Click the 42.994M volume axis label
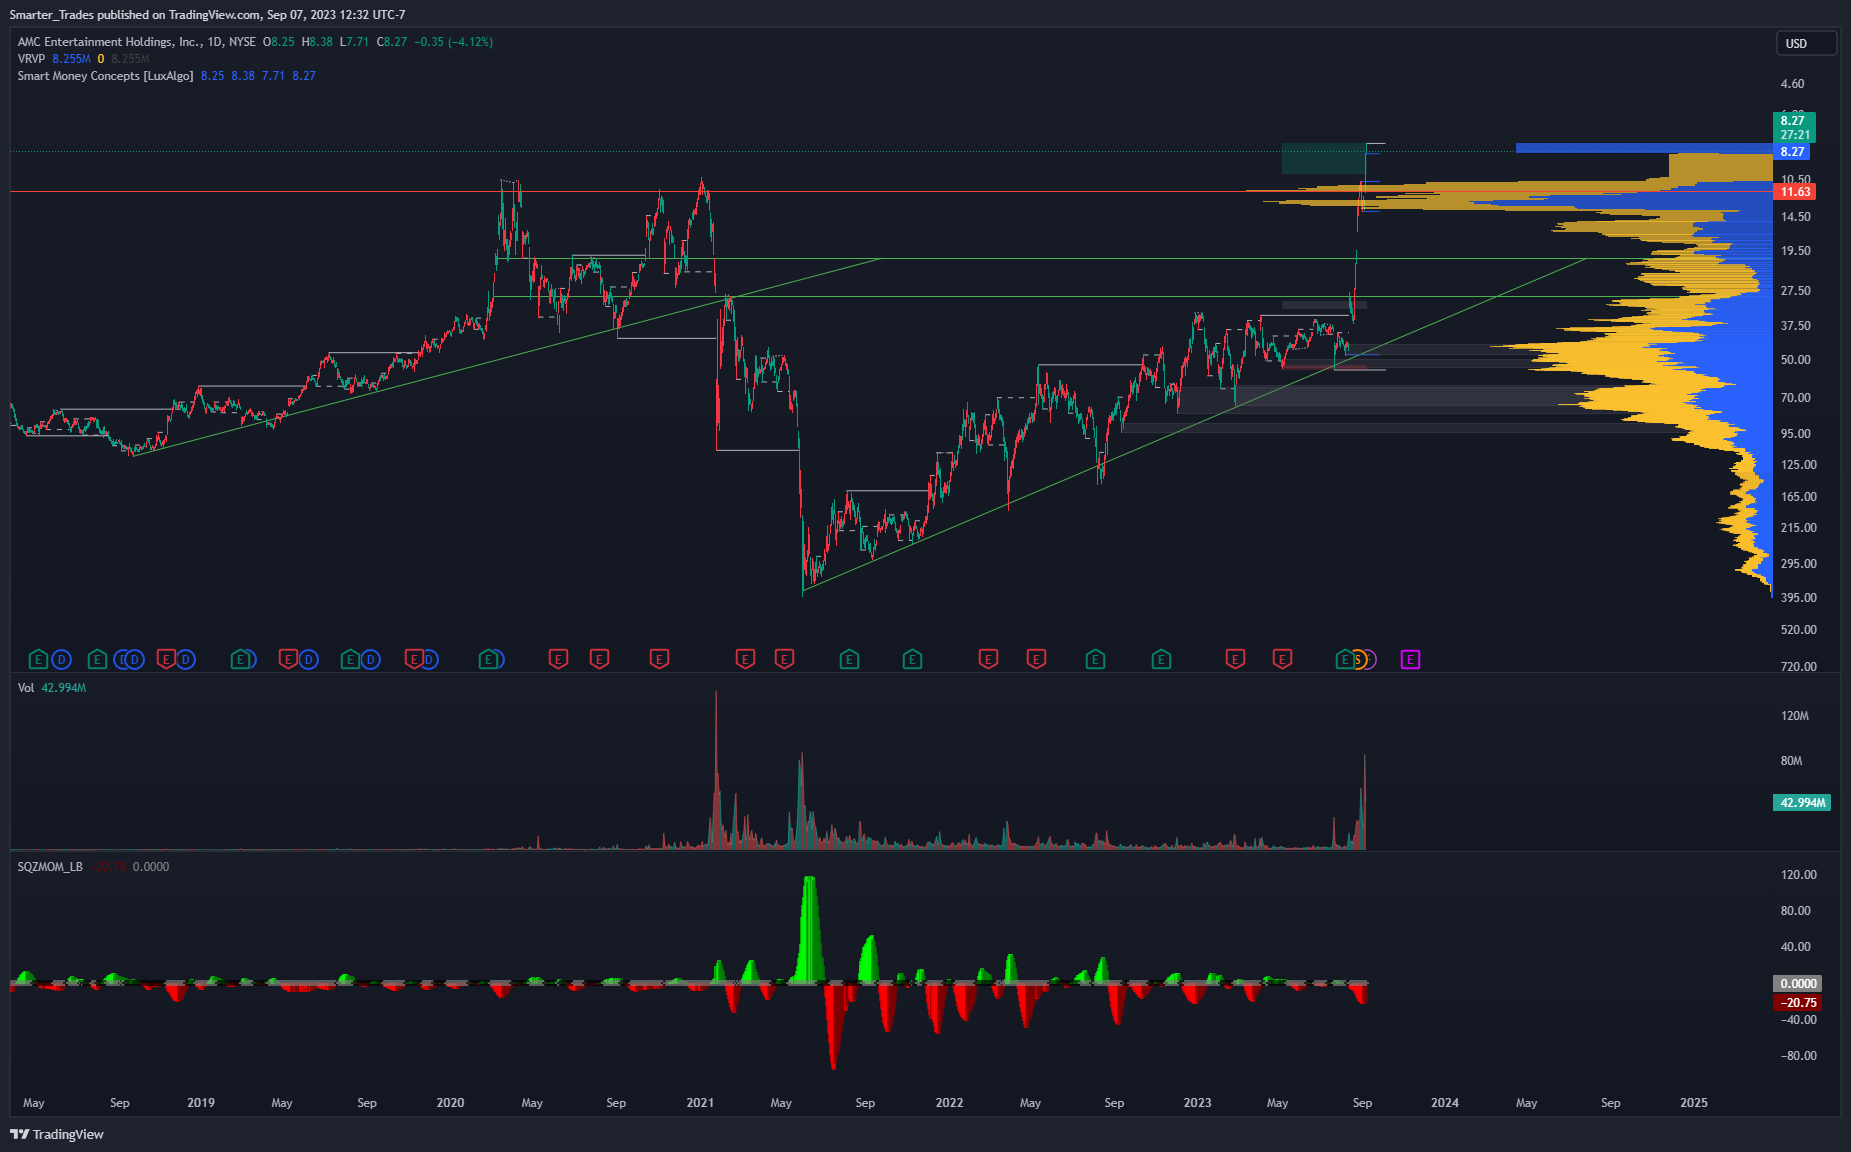Screen dimensions: 1851x1152 [1802, 803]
